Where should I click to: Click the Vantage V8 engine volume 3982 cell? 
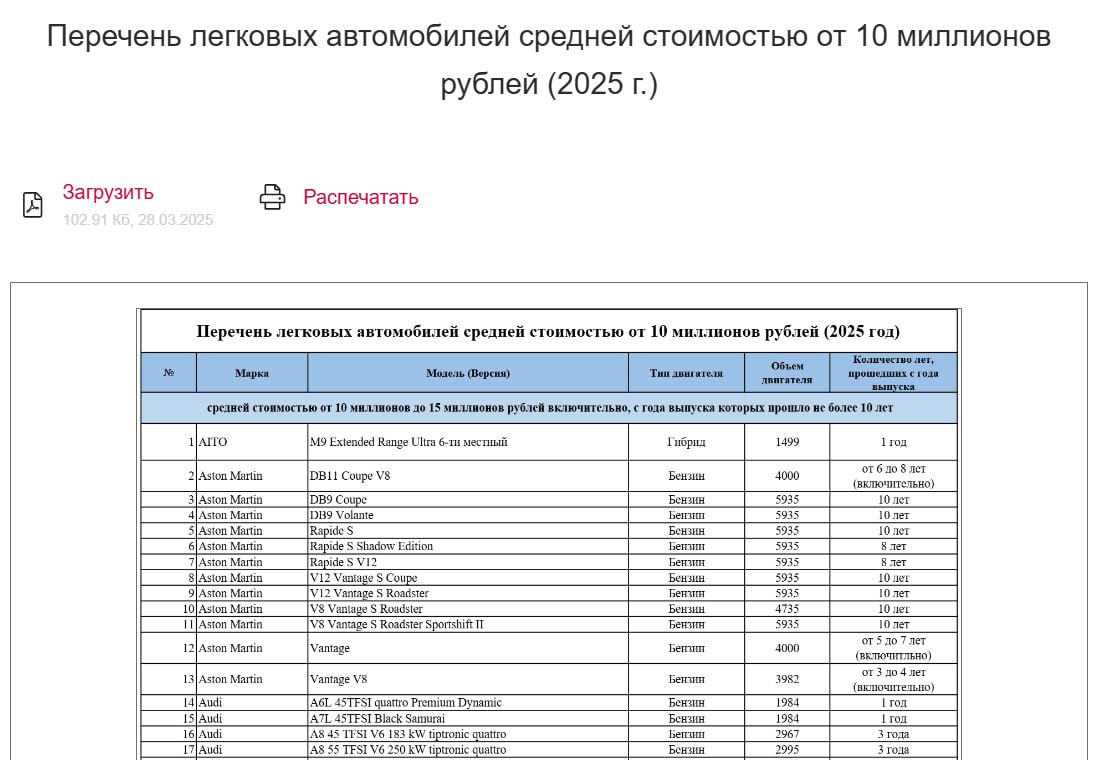click(x=787, y=679)
